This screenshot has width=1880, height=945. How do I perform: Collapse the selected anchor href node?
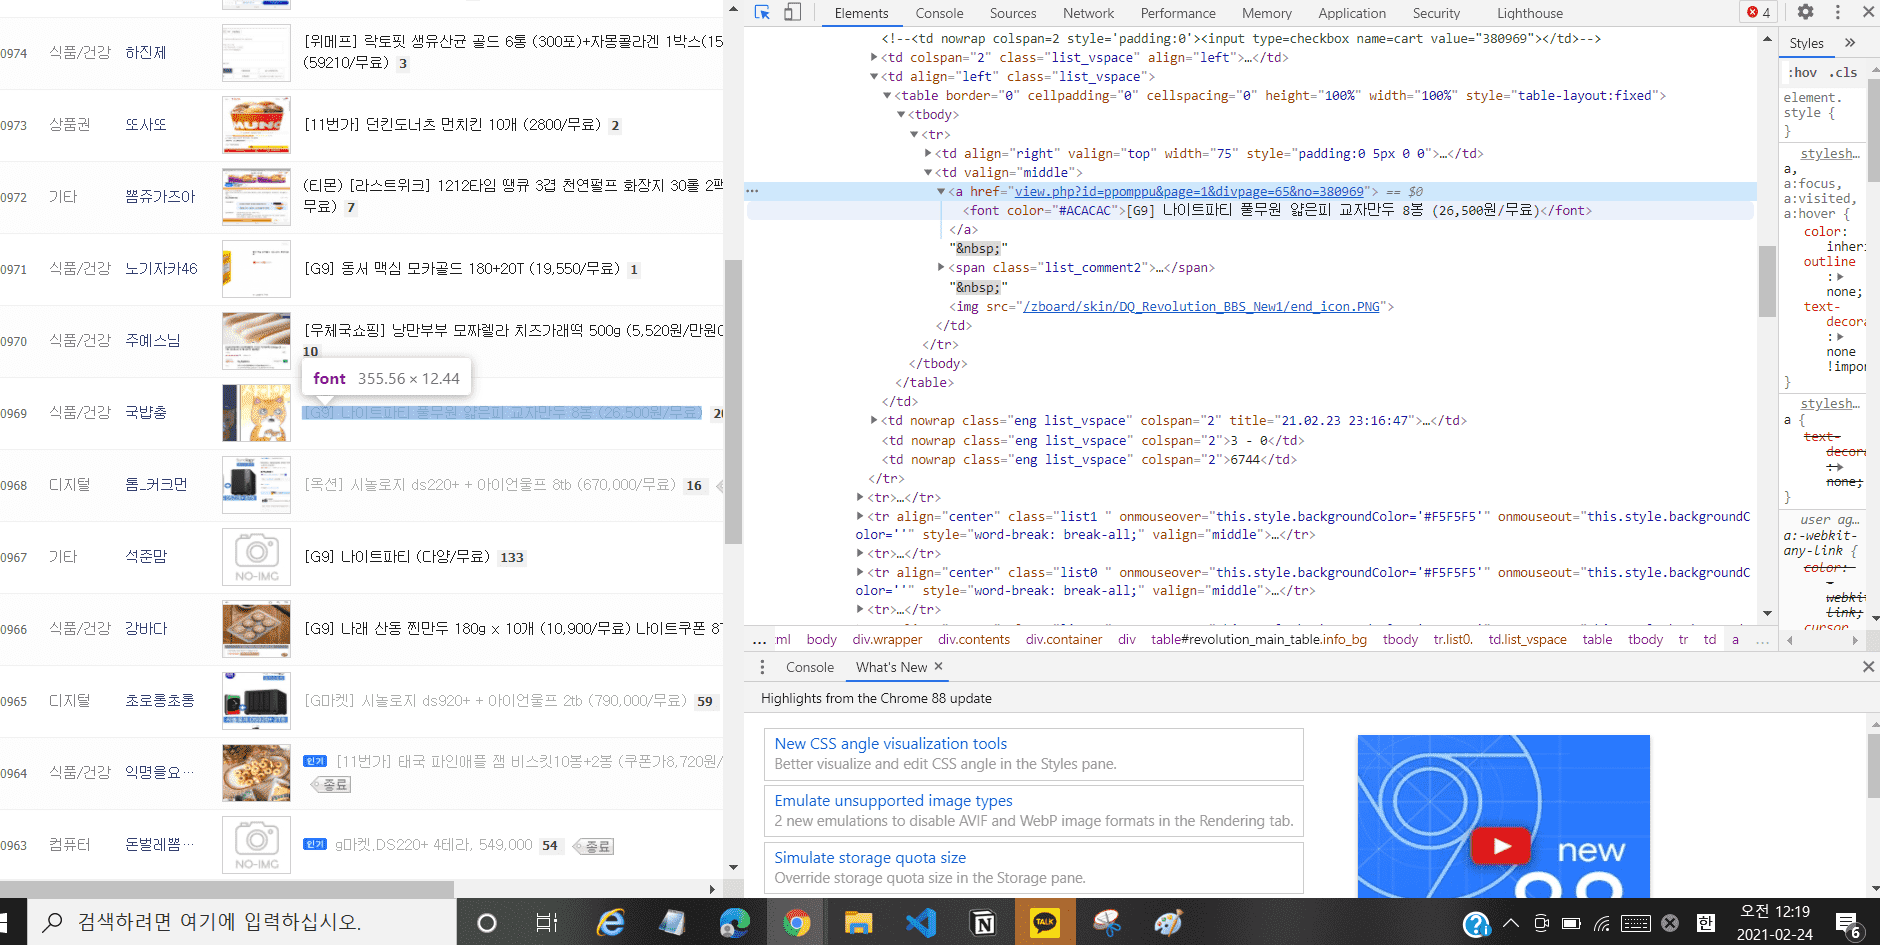941,191
